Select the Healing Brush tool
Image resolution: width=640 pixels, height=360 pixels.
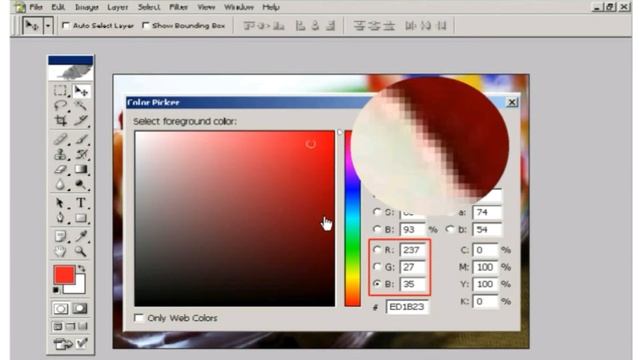(x=60, y=139)
